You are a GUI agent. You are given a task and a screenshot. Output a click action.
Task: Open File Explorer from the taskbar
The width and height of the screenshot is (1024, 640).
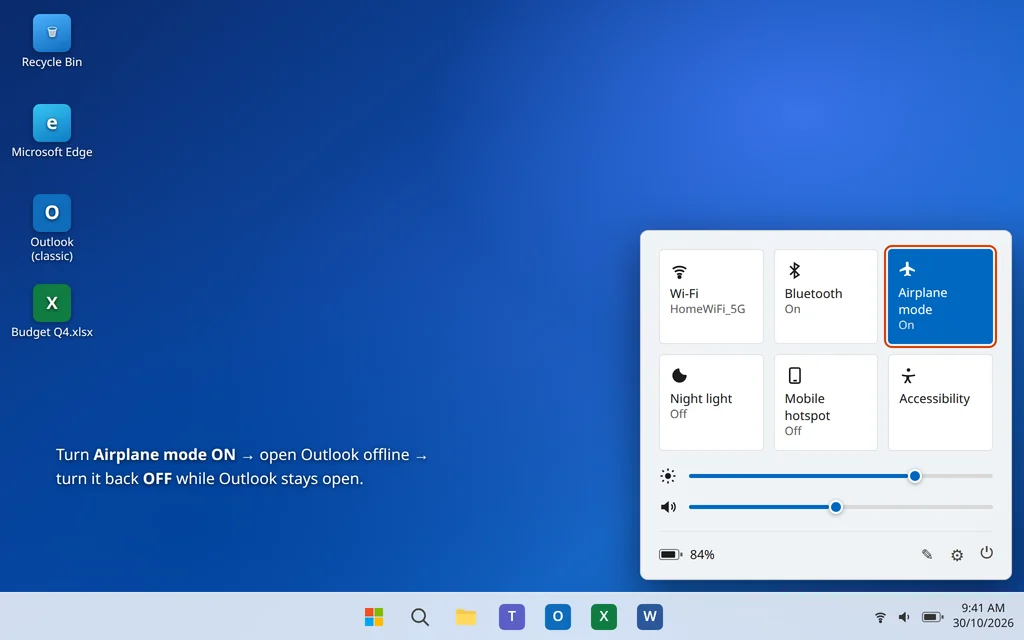pos(466,616)
